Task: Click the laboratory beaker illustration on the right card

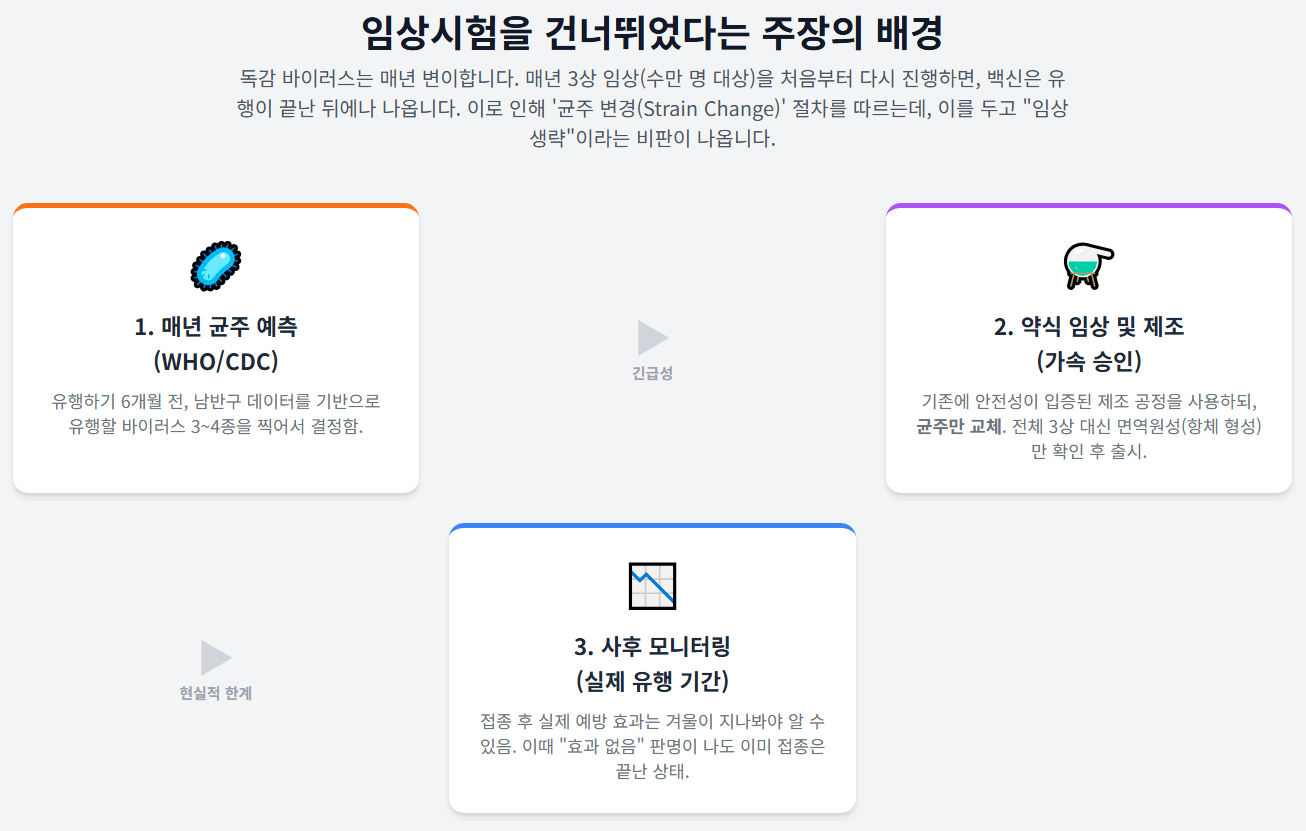Action: click(x=1088, y=262)
